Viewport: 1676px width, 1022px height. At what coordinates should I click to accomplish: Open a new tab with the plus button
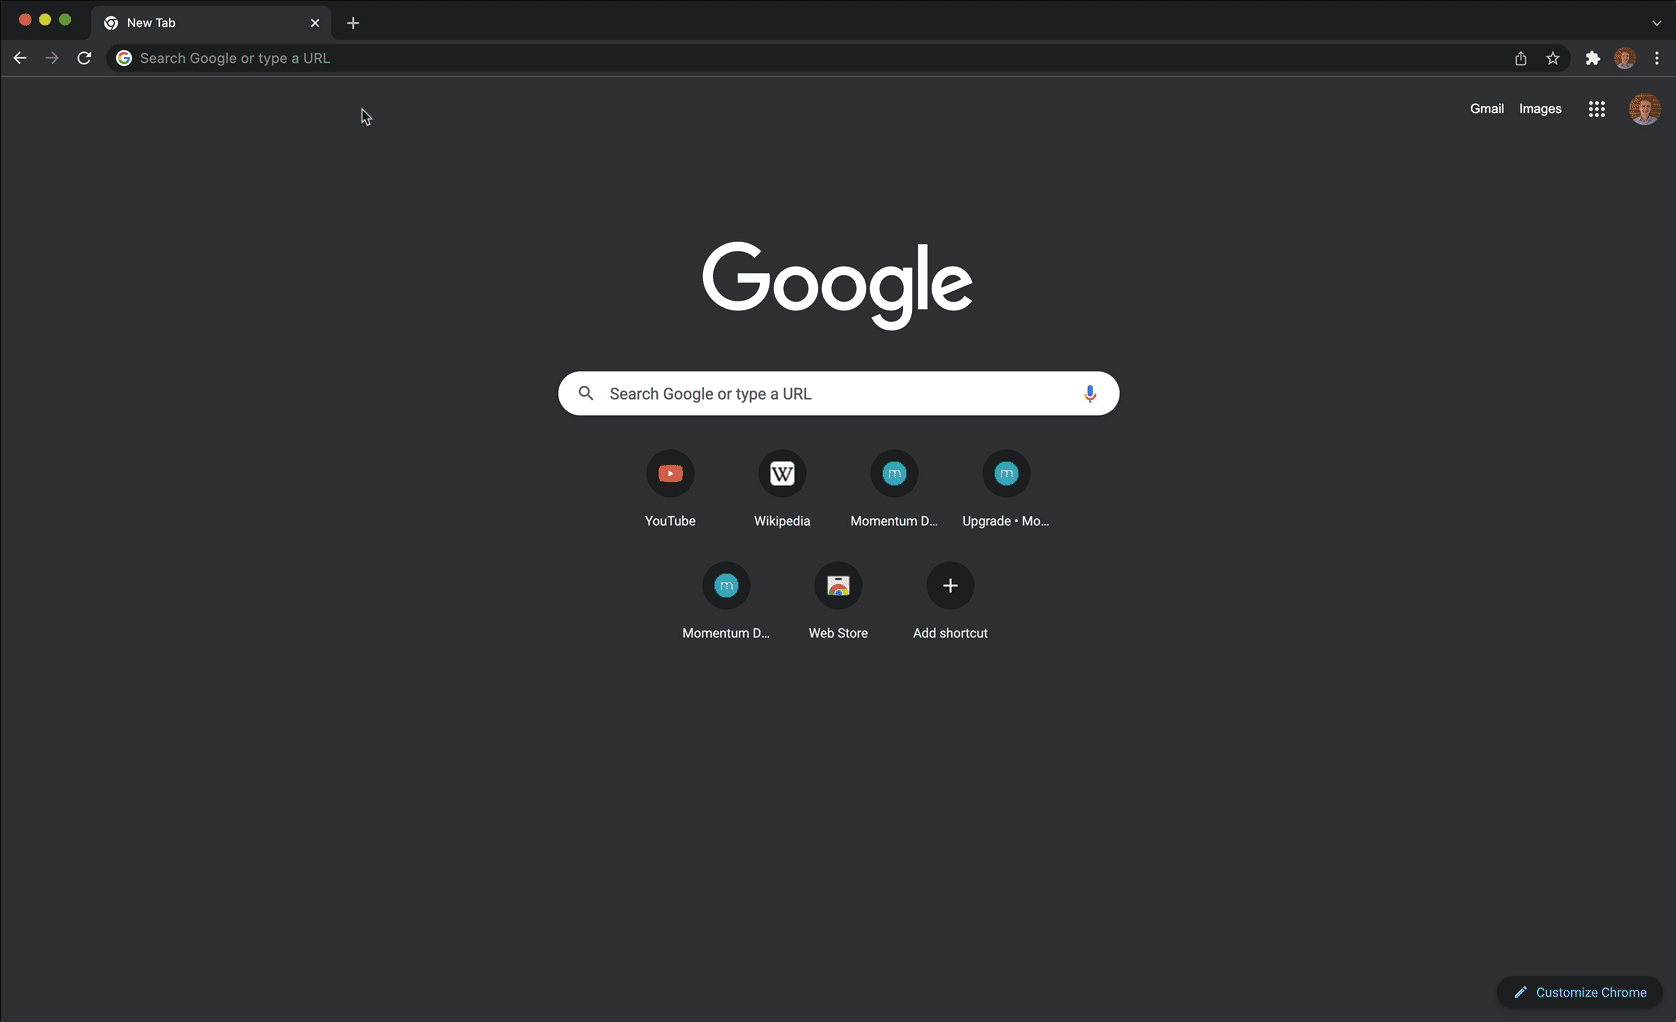click(353, 23)
